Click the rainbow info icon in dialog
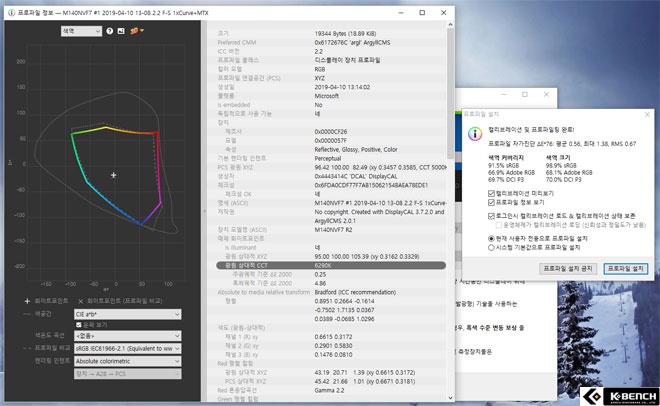 [475, 134]
